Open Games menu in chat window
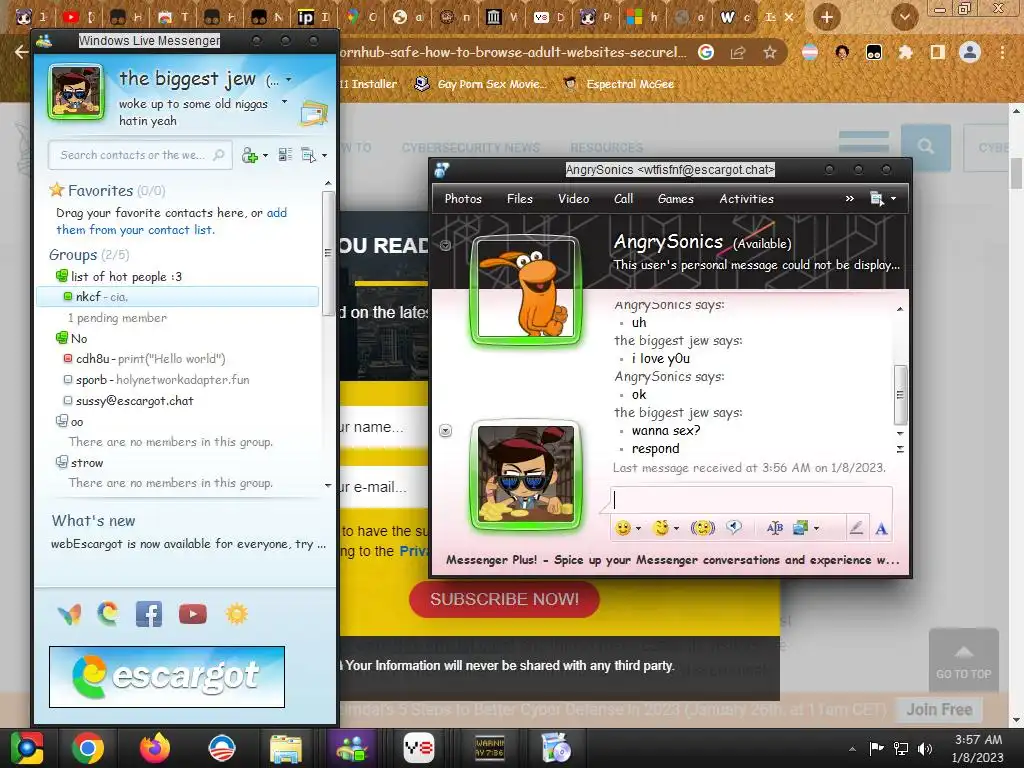The width and height of the screenshot is (1024, 768). [675, 199]
